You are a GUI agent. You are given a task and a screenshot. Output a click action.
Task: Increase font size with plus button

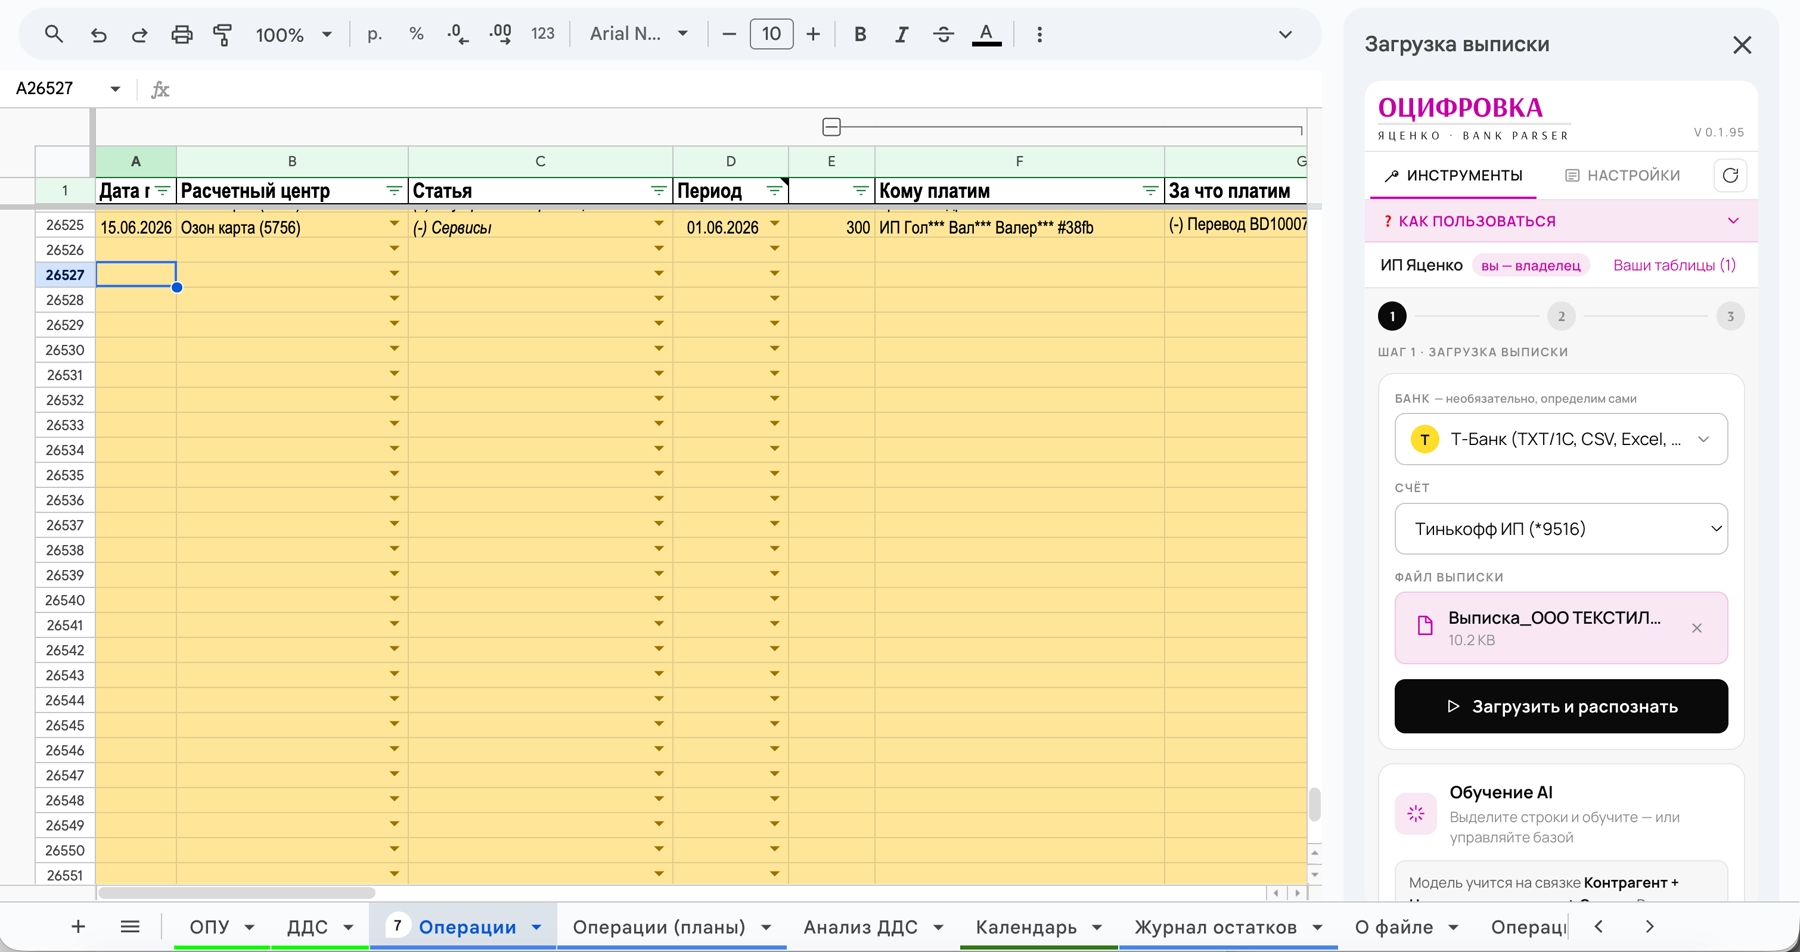tap(813, 34)
